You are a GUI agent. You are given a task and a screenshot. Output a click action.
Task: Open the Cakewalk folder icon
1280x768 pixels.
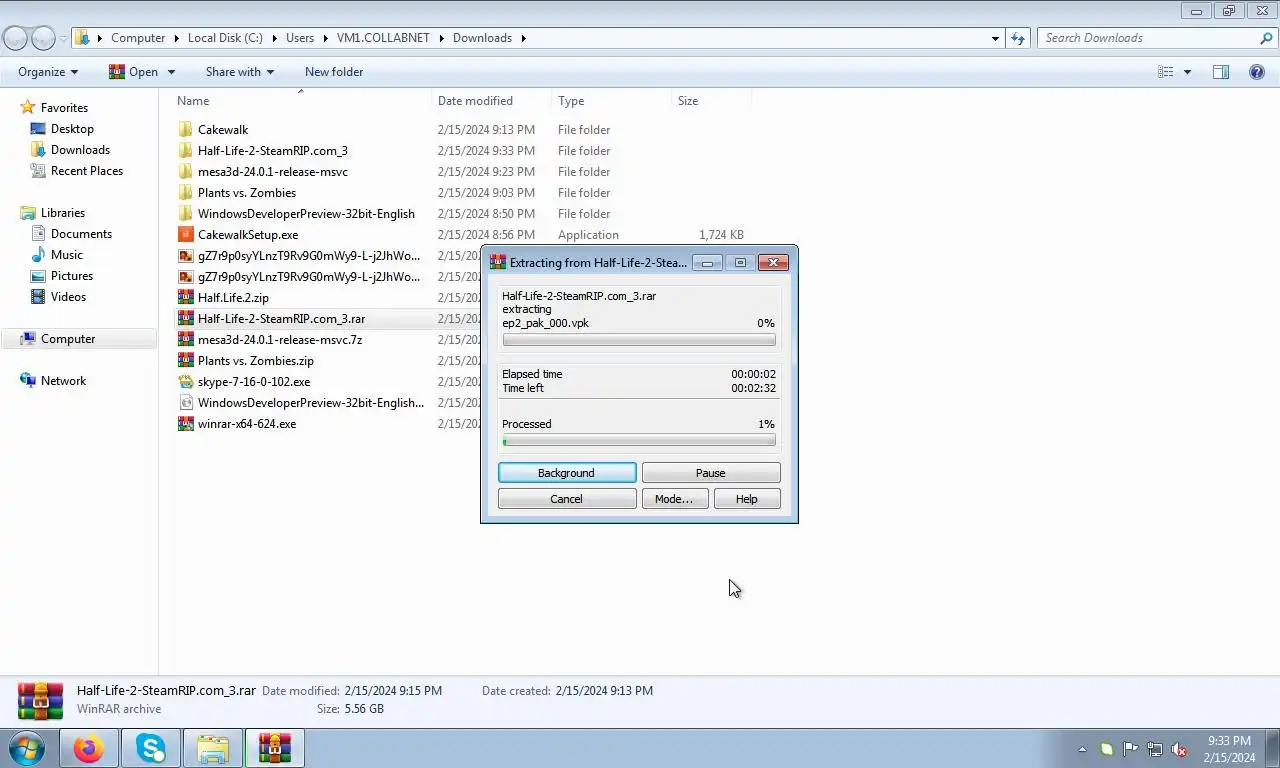[x=185, y=129]
